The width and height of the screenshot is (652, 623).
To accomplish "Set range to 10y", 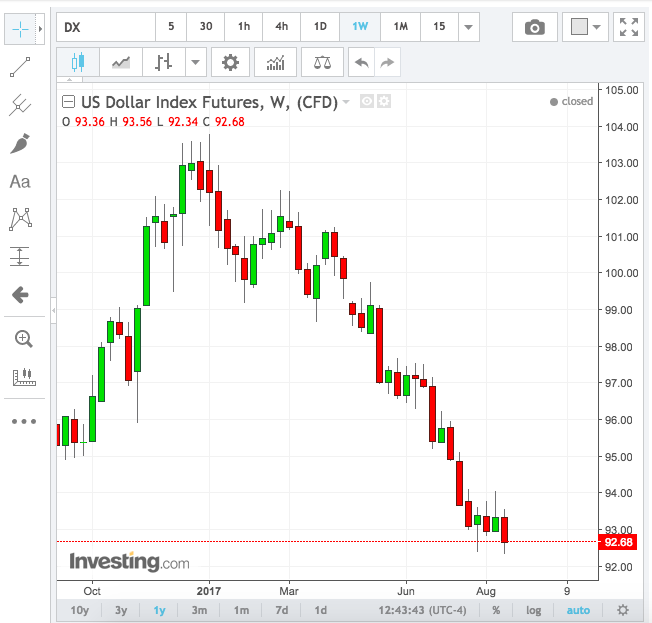I will tap(79, 610).
